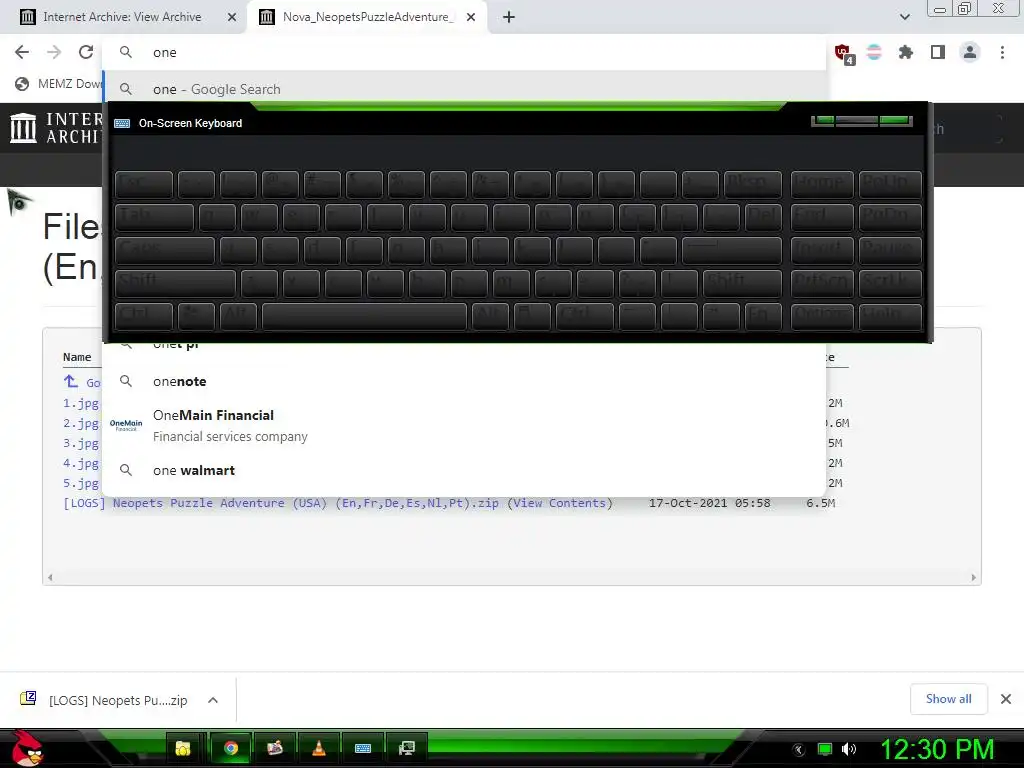Select the OneMain Financial suggestion
Viewport: 1024px width, 768px height.
click(465, 425)
